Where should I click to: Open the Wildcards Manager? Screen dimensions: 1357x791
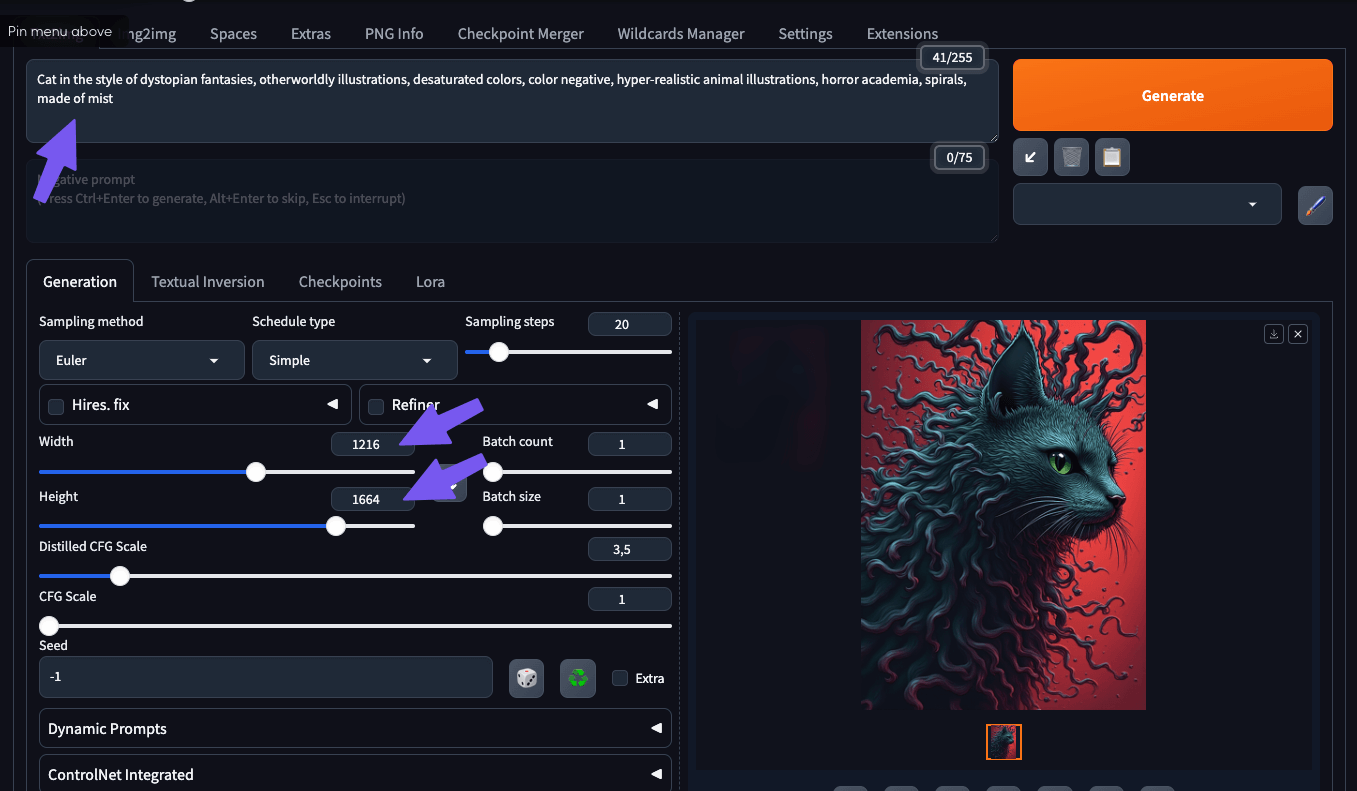[680, 33]
